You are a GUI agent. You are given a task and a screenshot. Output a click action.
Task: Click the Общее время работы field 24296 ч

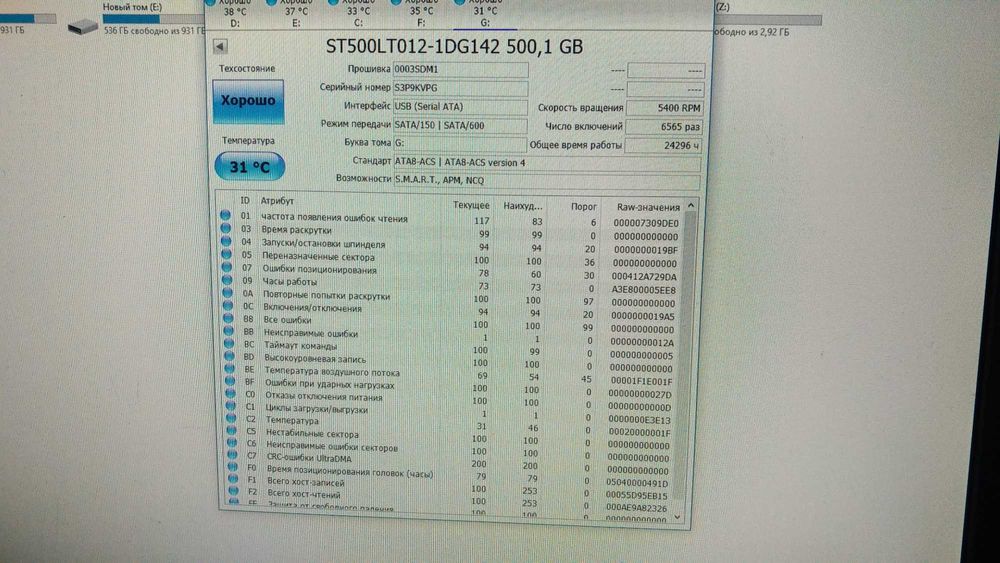pos(664,145)
